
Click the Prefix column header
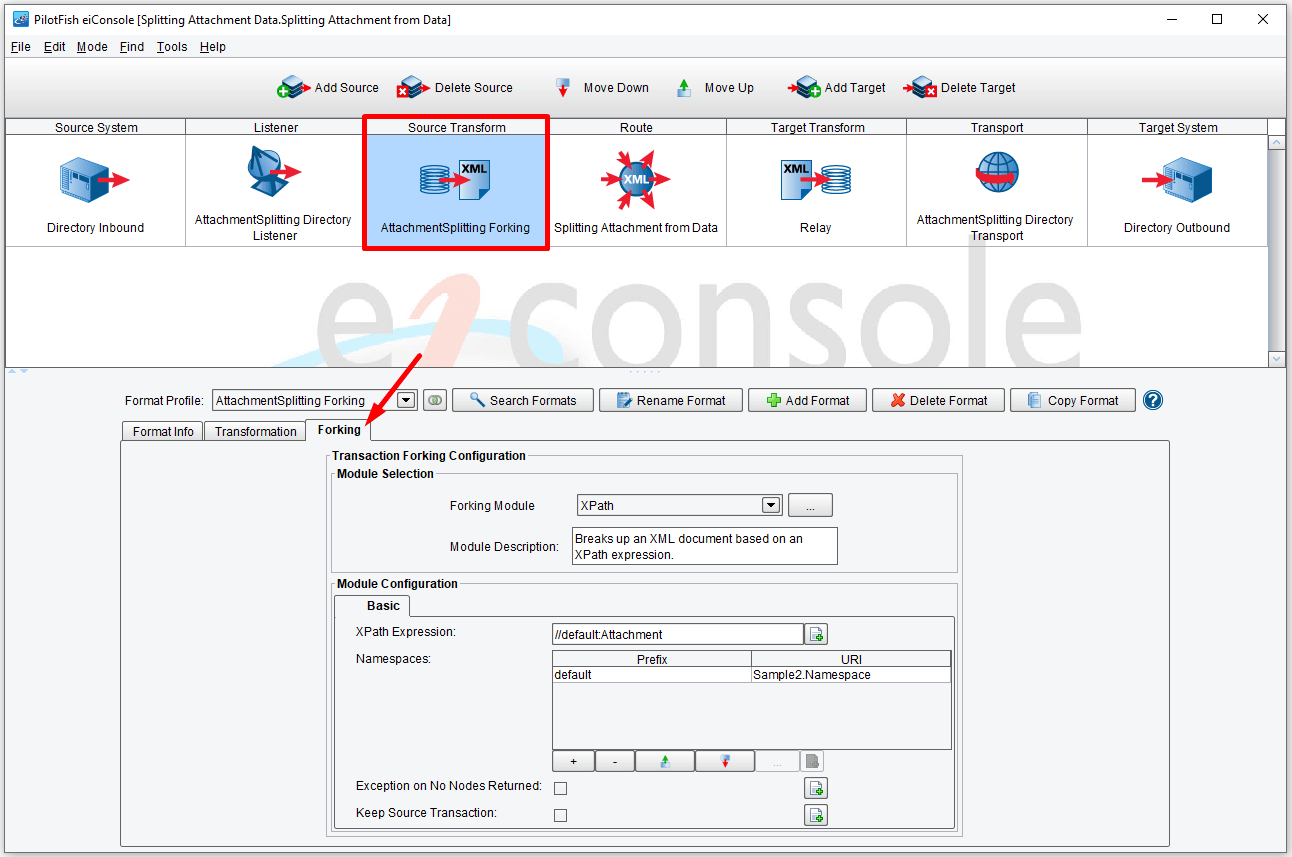coord(652,659)
